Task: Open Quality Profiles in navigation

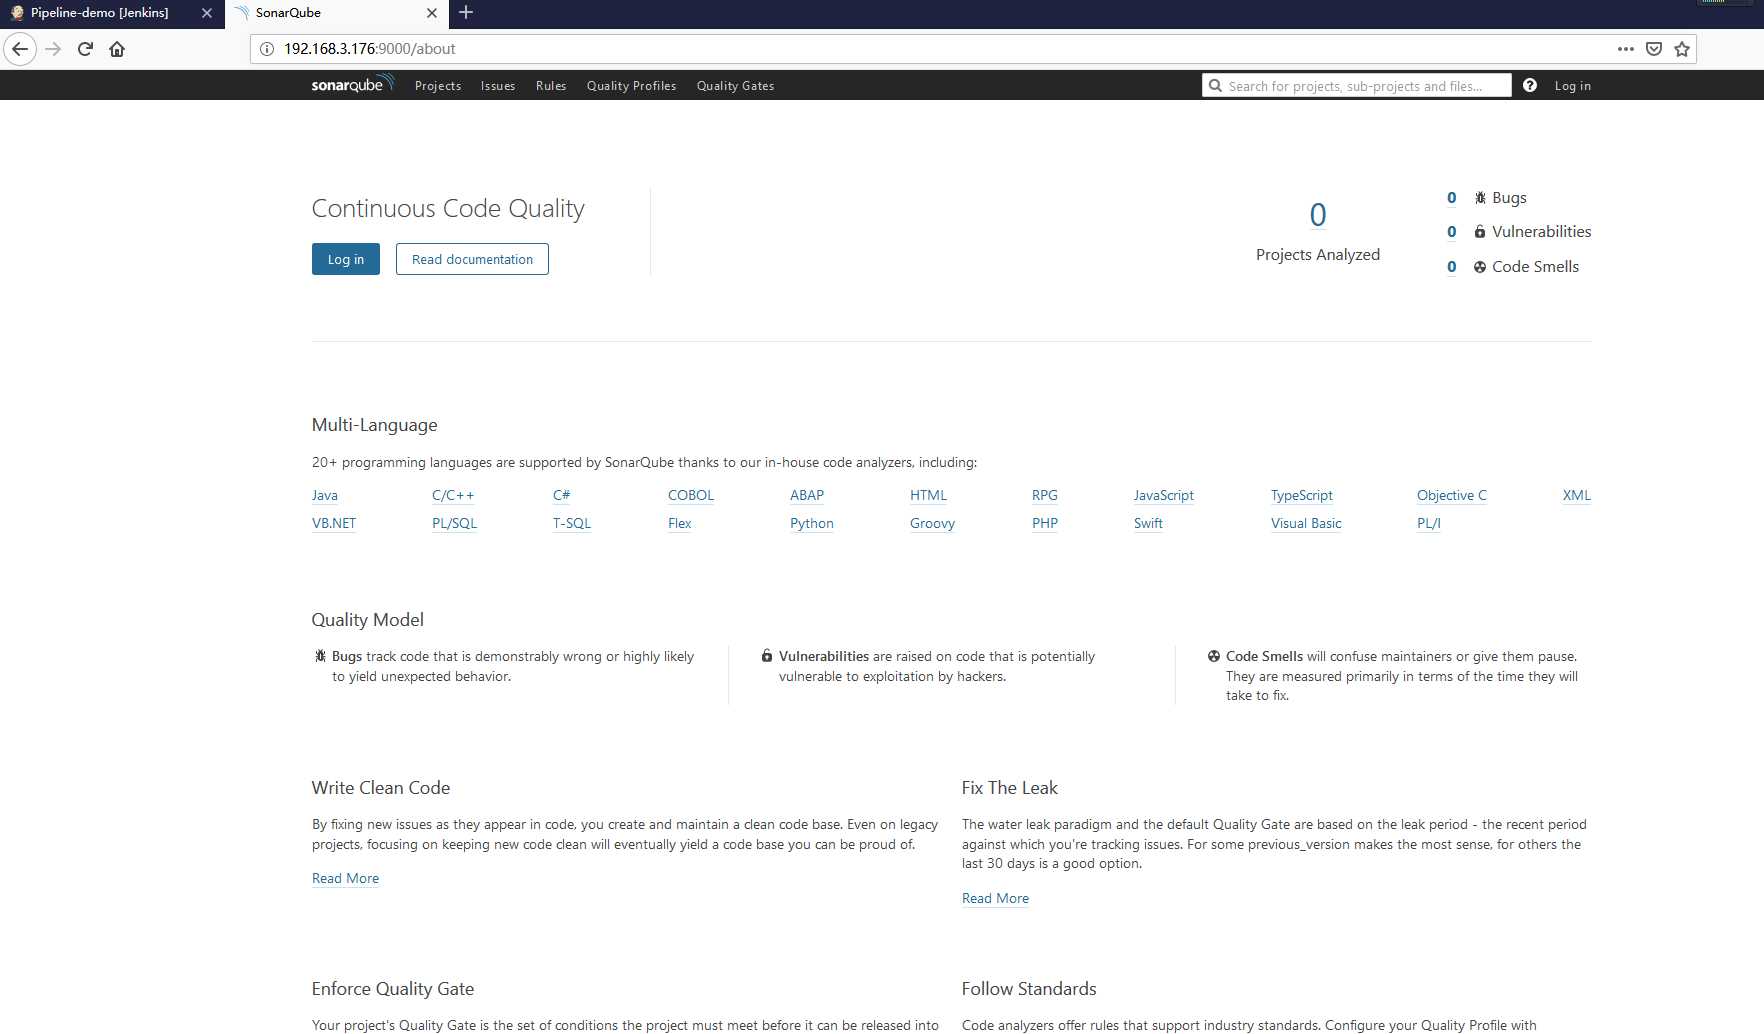Action: point(631,86)
